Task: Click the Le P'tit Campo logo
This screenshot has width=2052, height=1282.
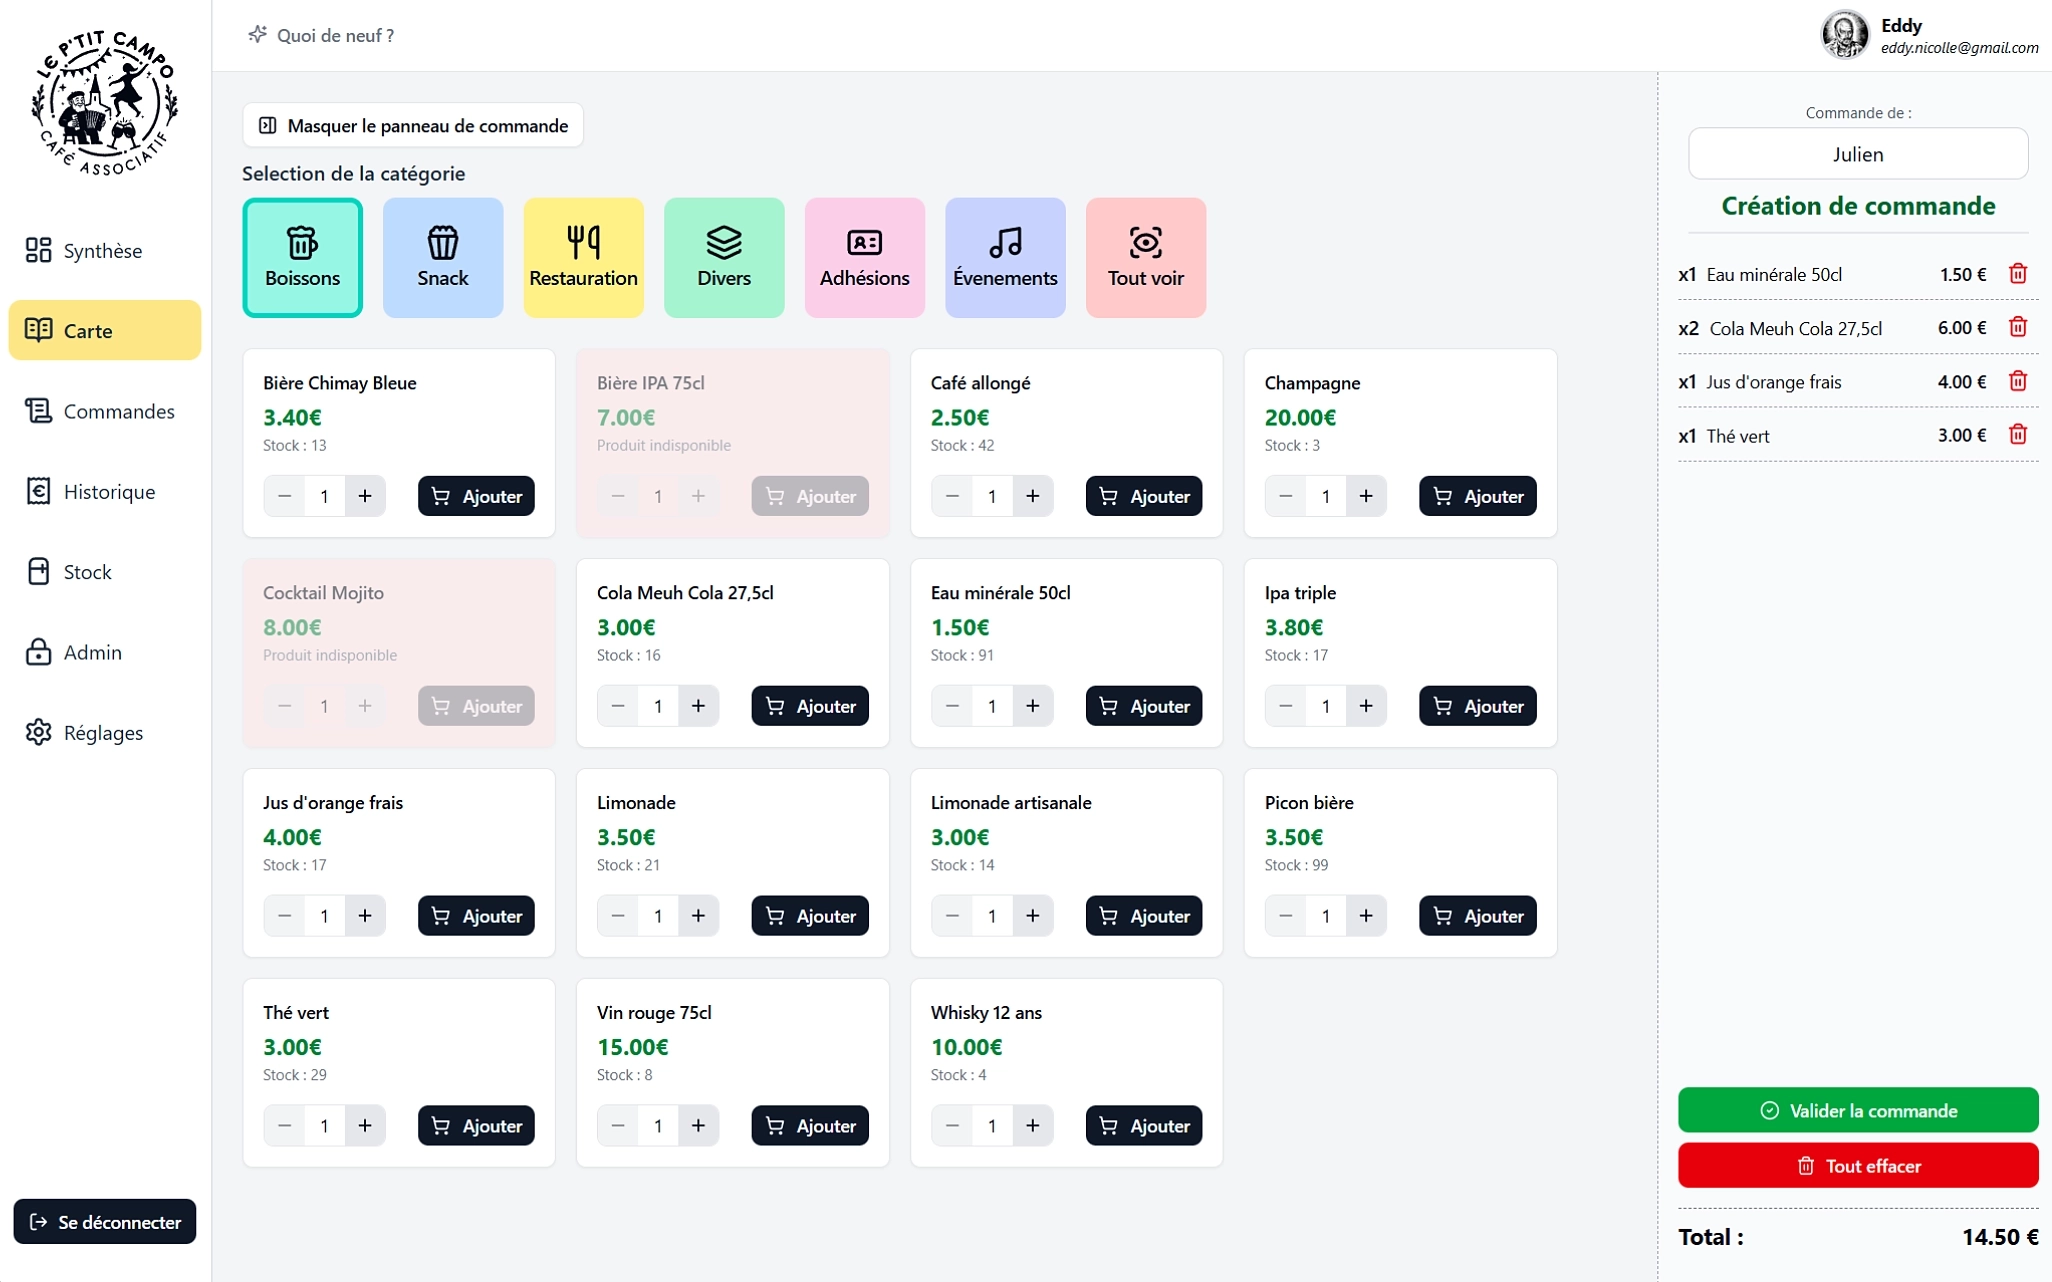Action: tap(105, 102)
